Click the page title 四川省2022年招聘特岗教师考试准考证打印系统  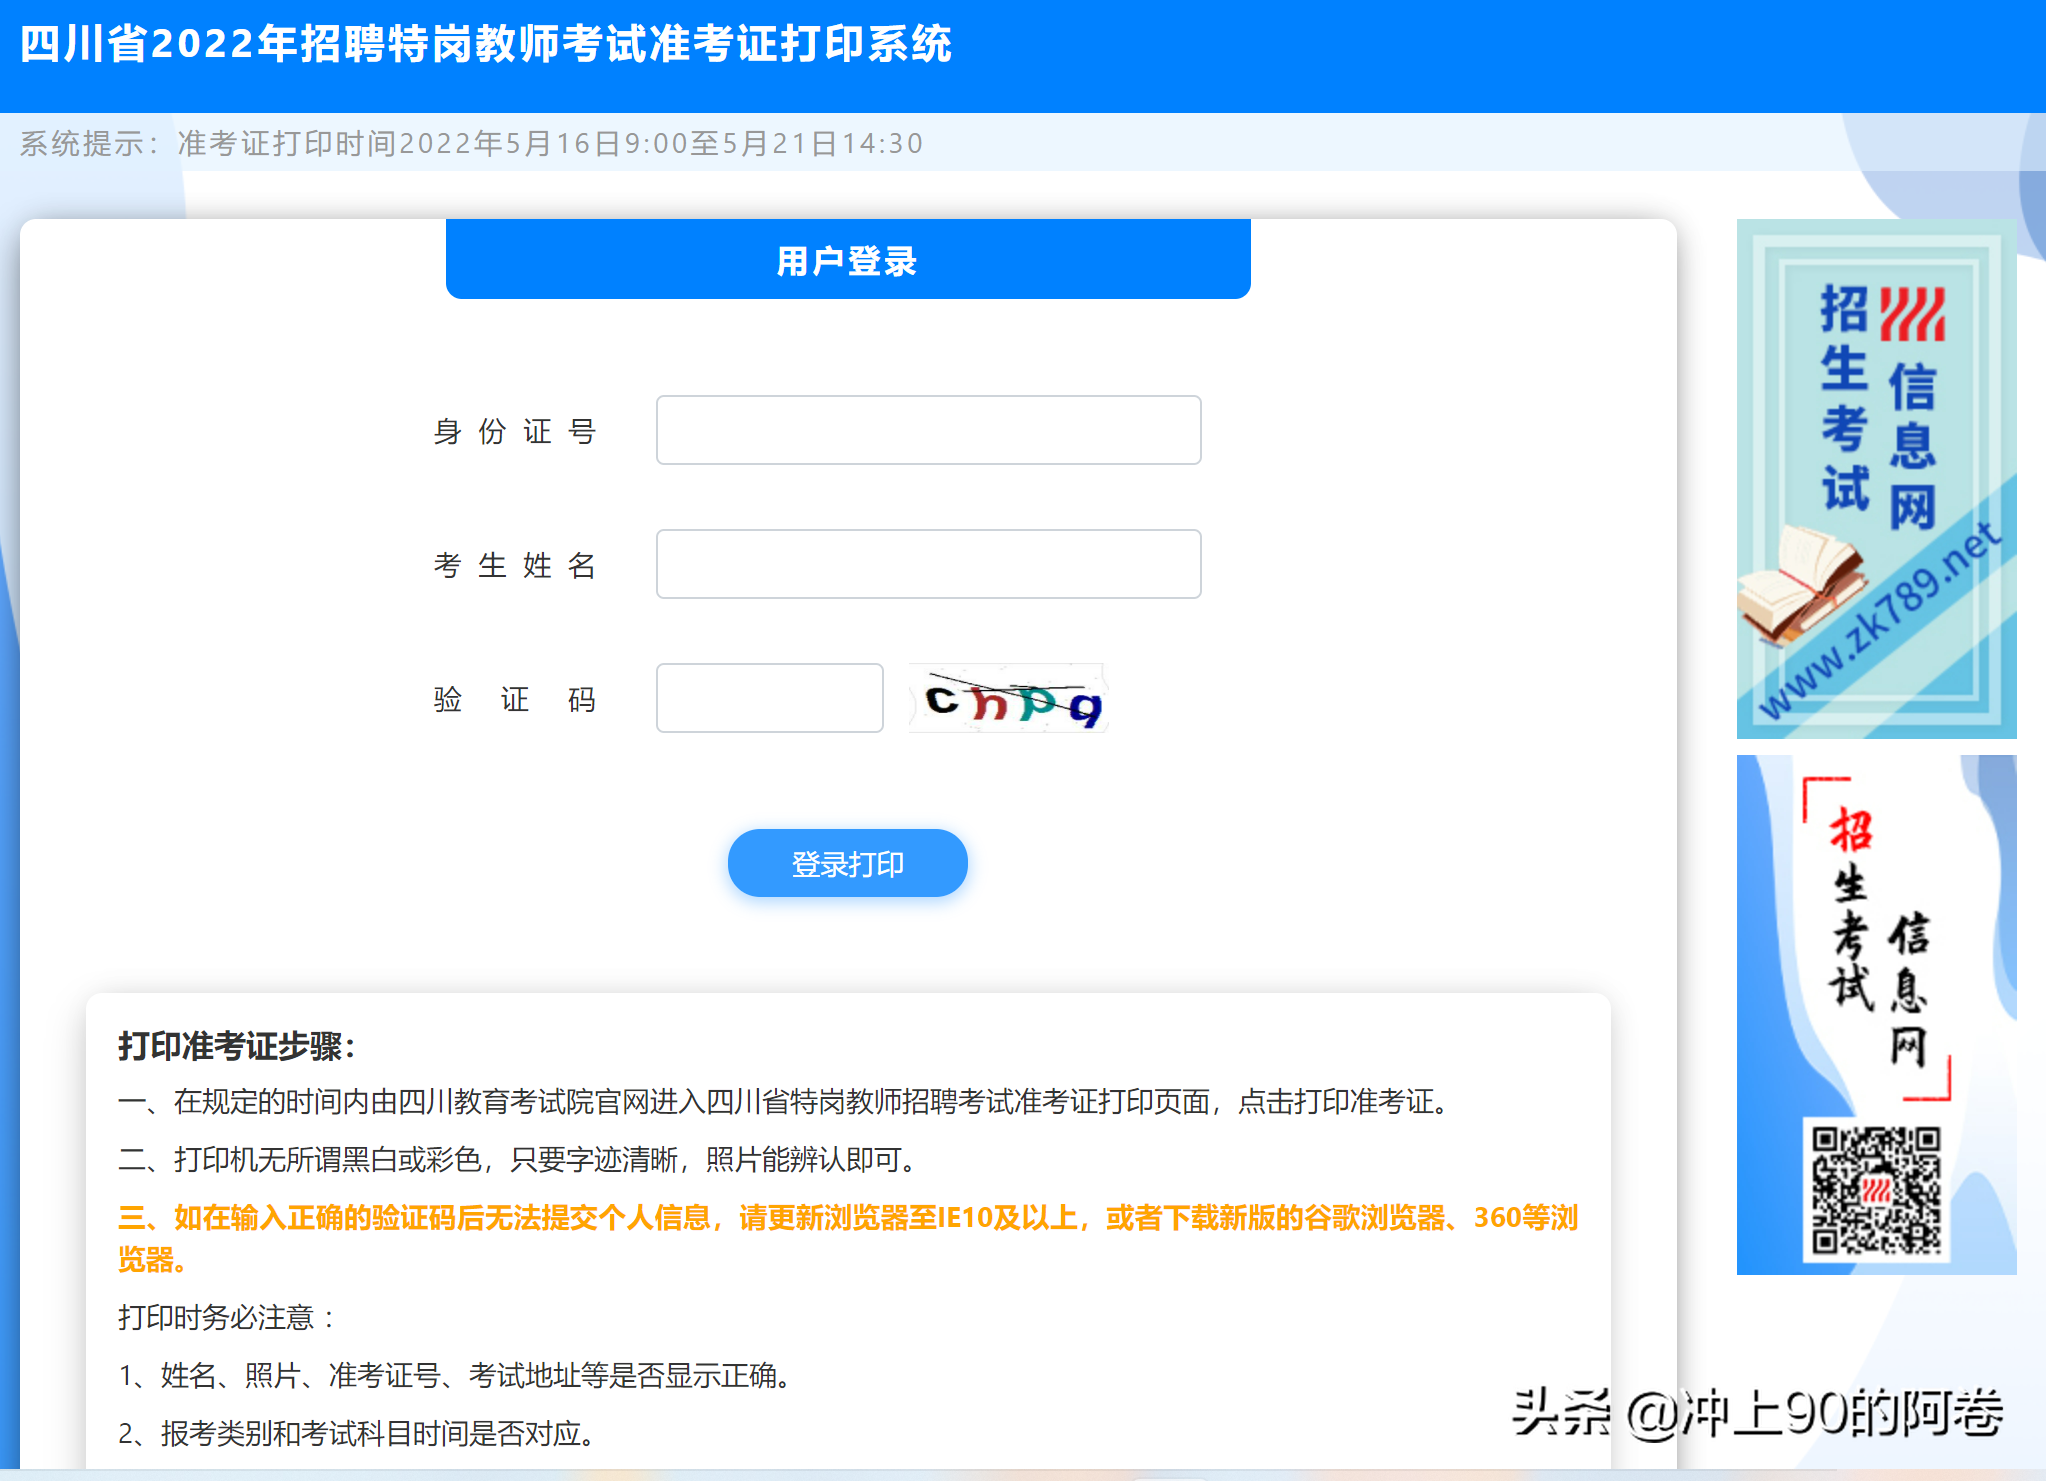(x=487, y=45)
